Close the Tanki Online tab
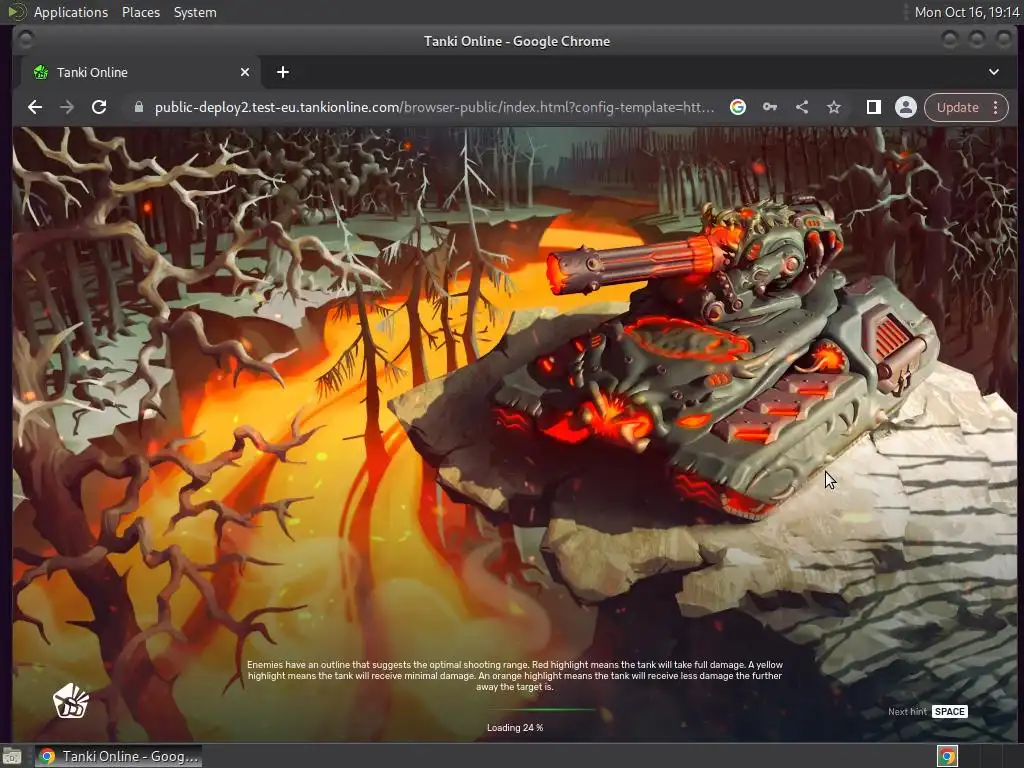This screenshot has height=768, width=1024. click(x=245, y=72)
